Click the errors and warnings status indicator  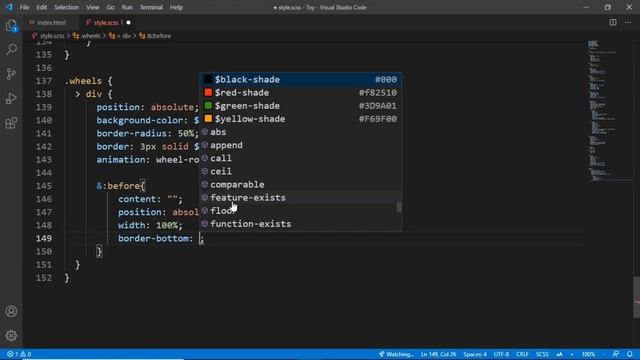(x=19, y=354)
